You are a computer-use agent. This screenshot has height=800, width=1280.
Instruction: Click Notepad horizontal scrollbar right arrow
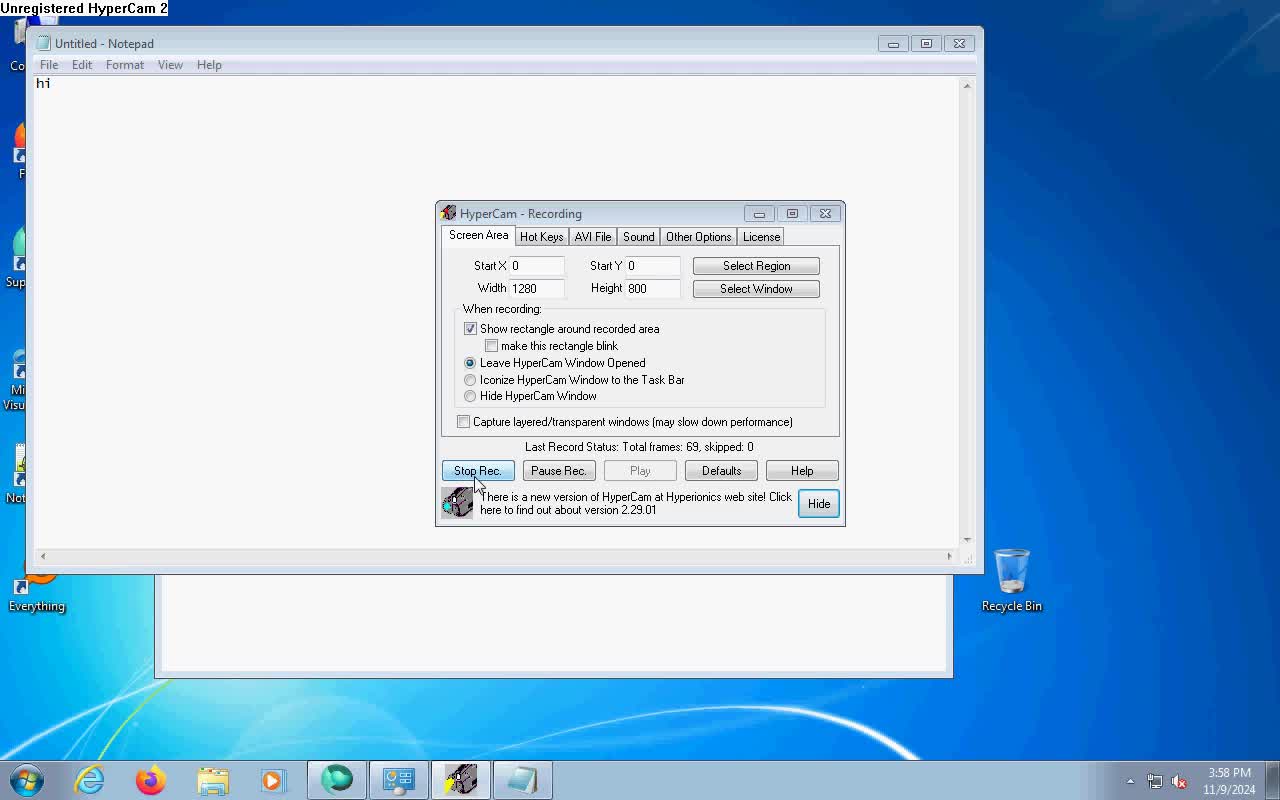pyautogui.click(x=950, y=556)
